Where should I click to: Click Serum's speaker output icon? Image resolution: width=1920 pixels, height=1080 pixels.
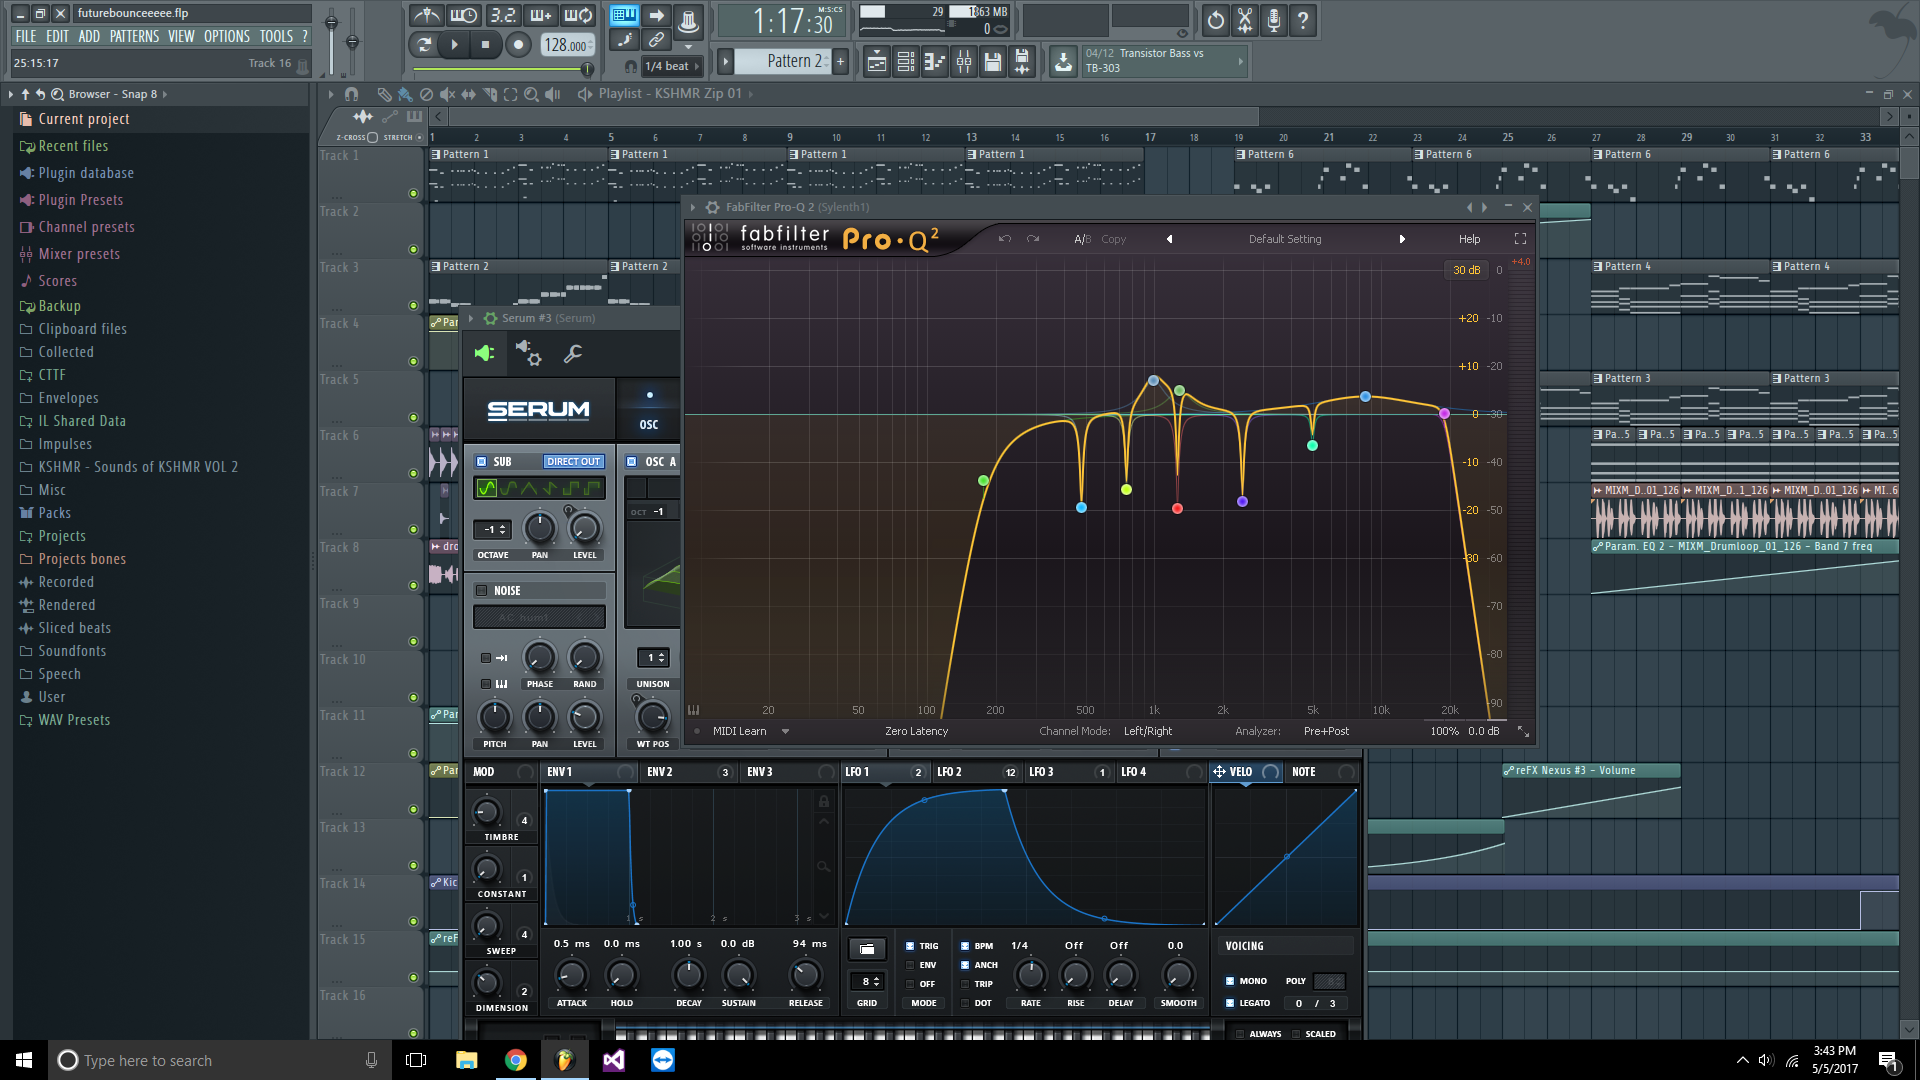485,353
